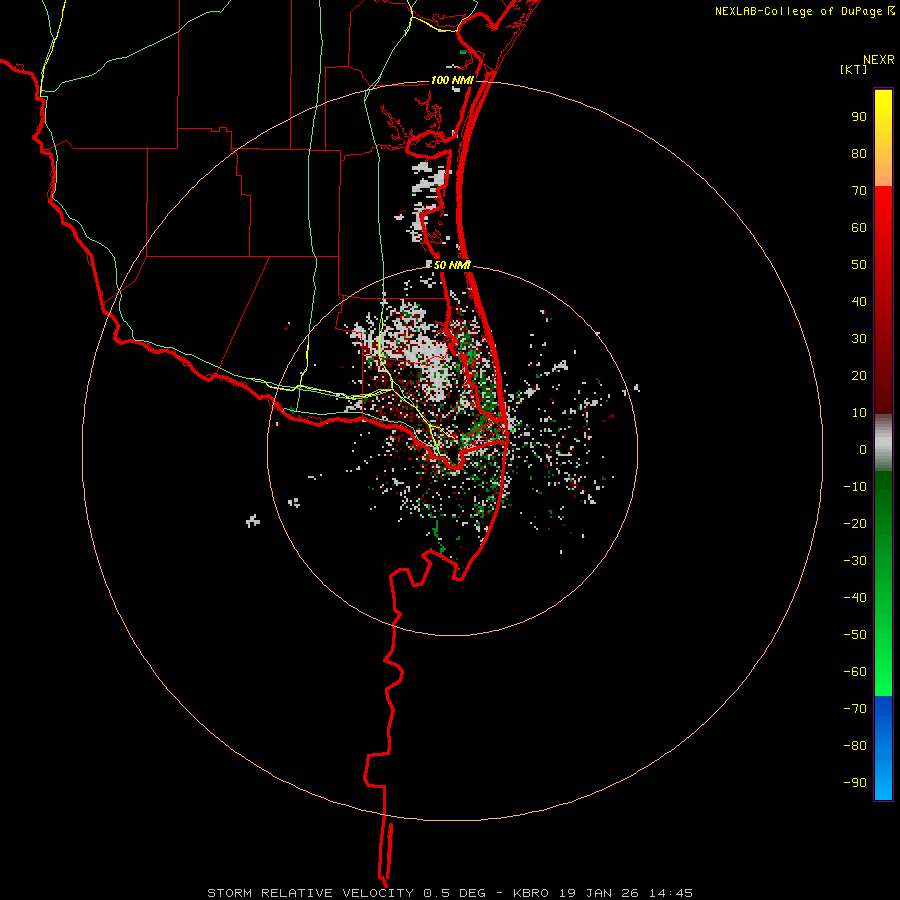The height and width of the screenshot is (900, 900).
Task: Click the 70 value on the velocity scale
Action: coord(859,191)
